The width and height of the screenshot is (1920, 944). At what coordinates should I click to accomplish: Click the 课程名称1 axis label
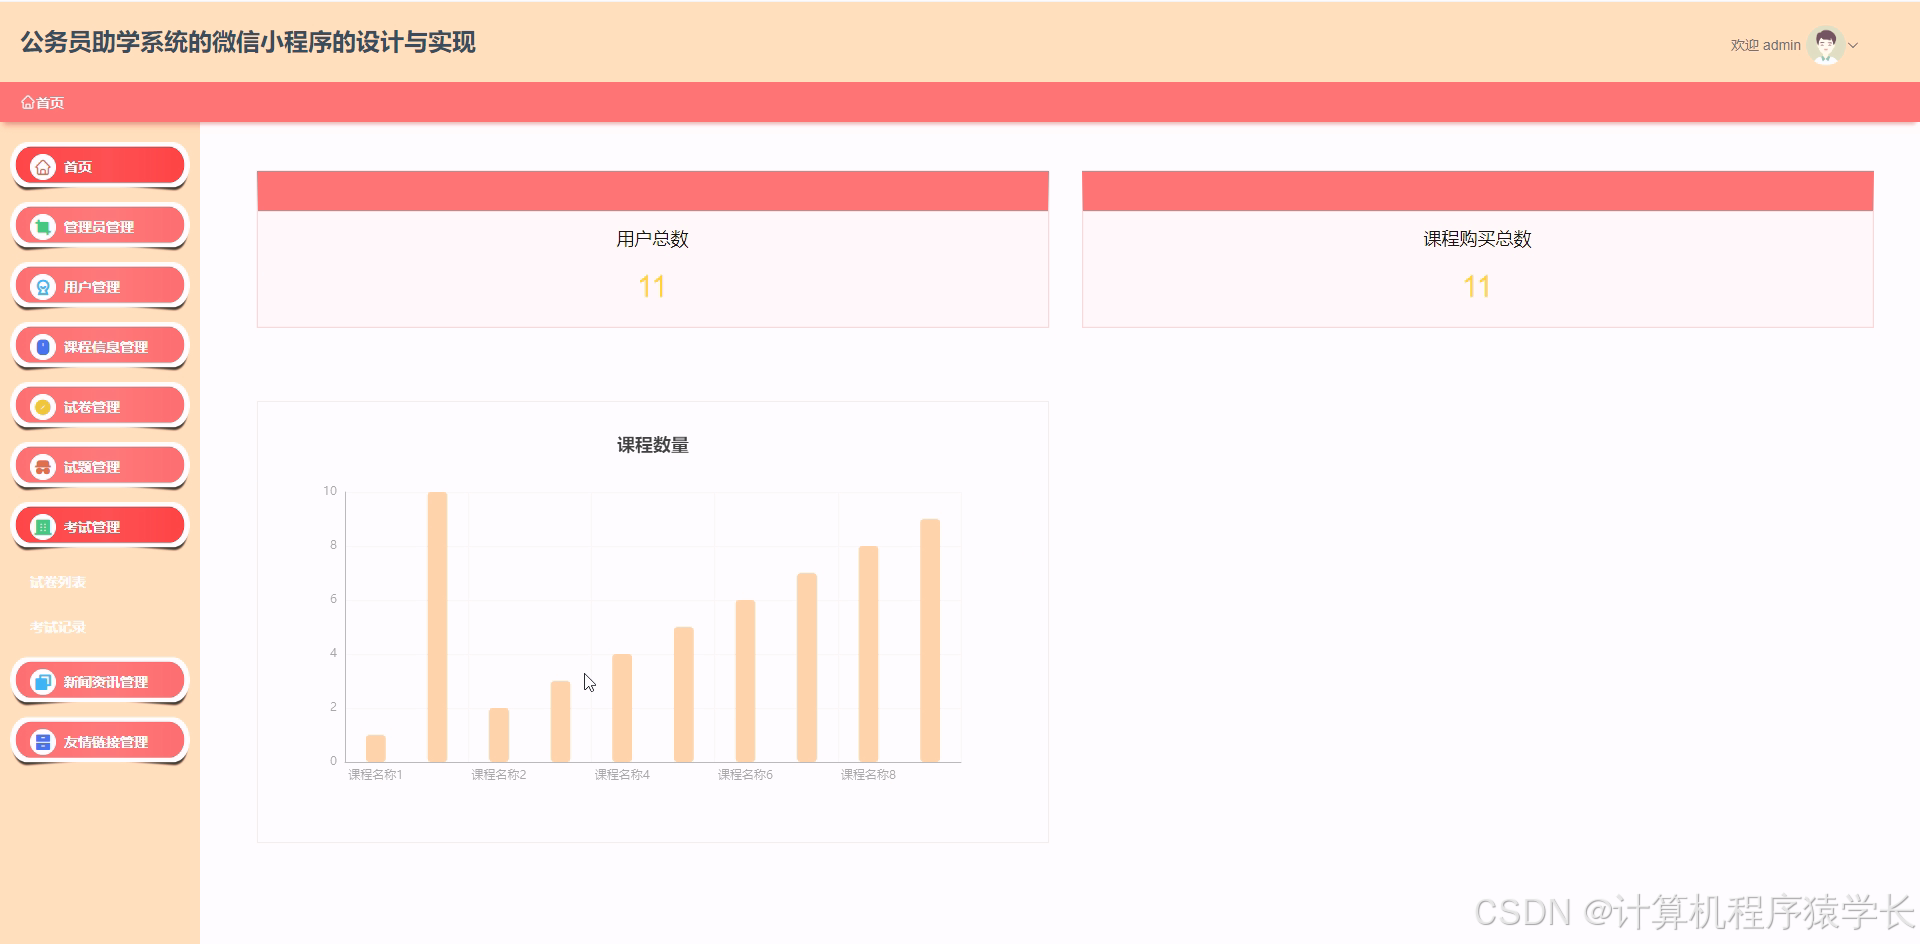[x=375, y=775]
